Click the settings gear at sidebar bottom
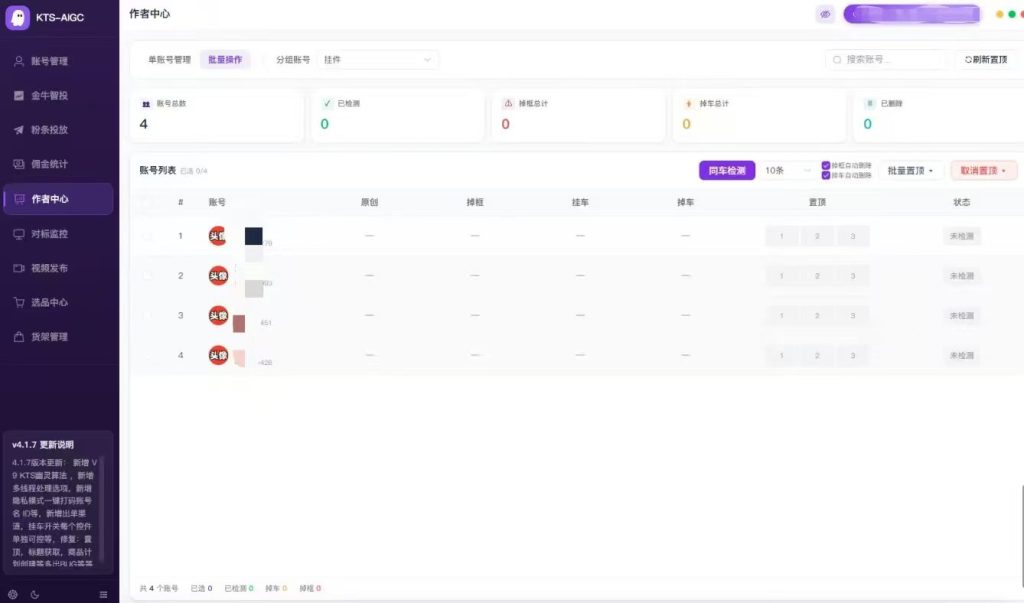Viewport: 1024px width, 603px height. (x=12, y=595)
